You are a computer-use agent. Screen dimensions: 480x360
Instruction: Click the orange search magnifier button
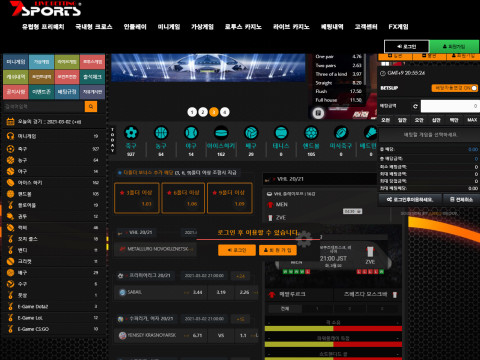(x=91, y=107)
